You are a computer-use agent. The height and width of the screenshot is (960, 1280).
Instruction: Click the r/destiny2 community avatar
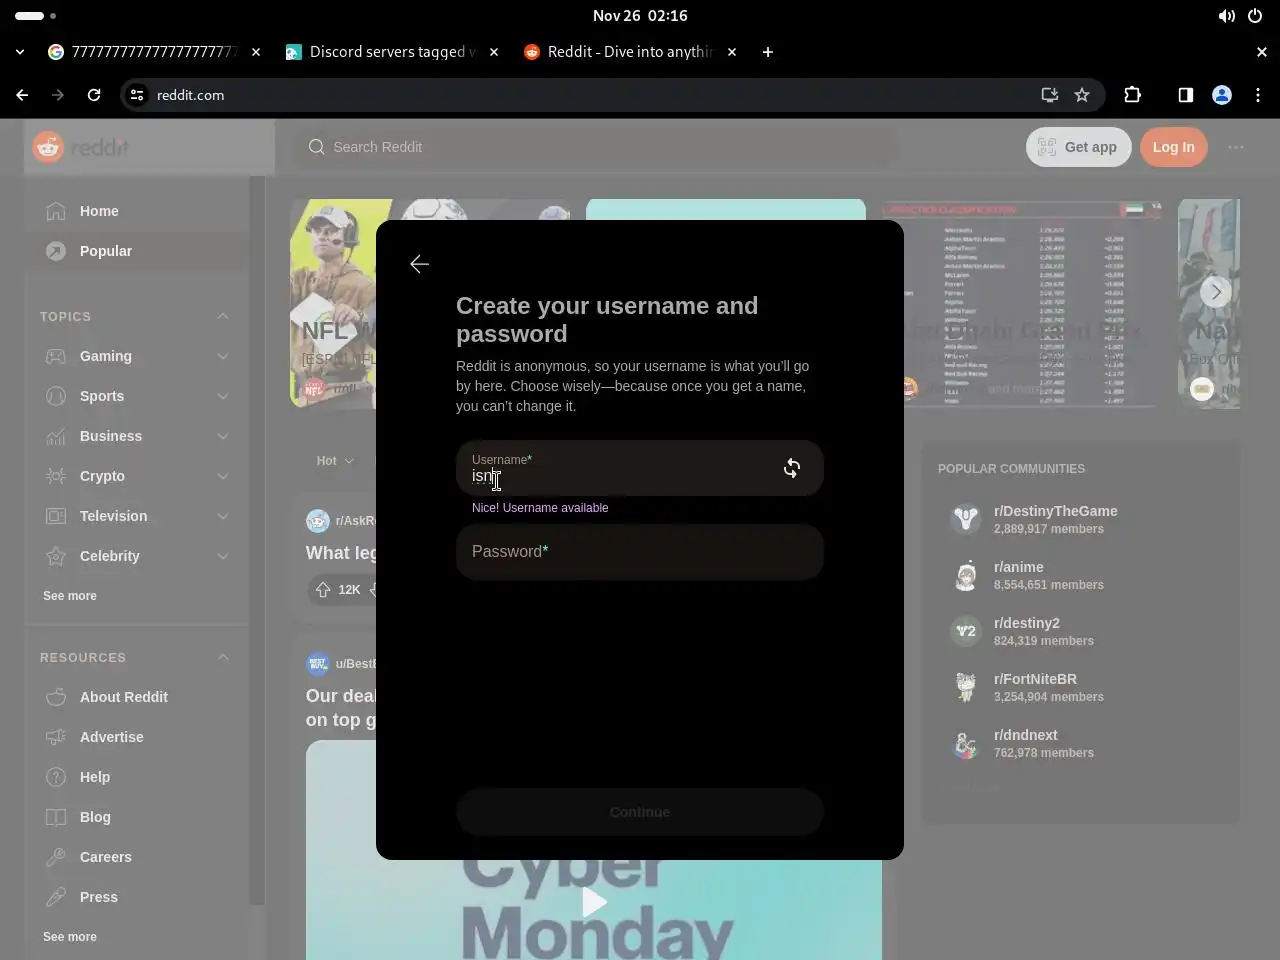966,631
